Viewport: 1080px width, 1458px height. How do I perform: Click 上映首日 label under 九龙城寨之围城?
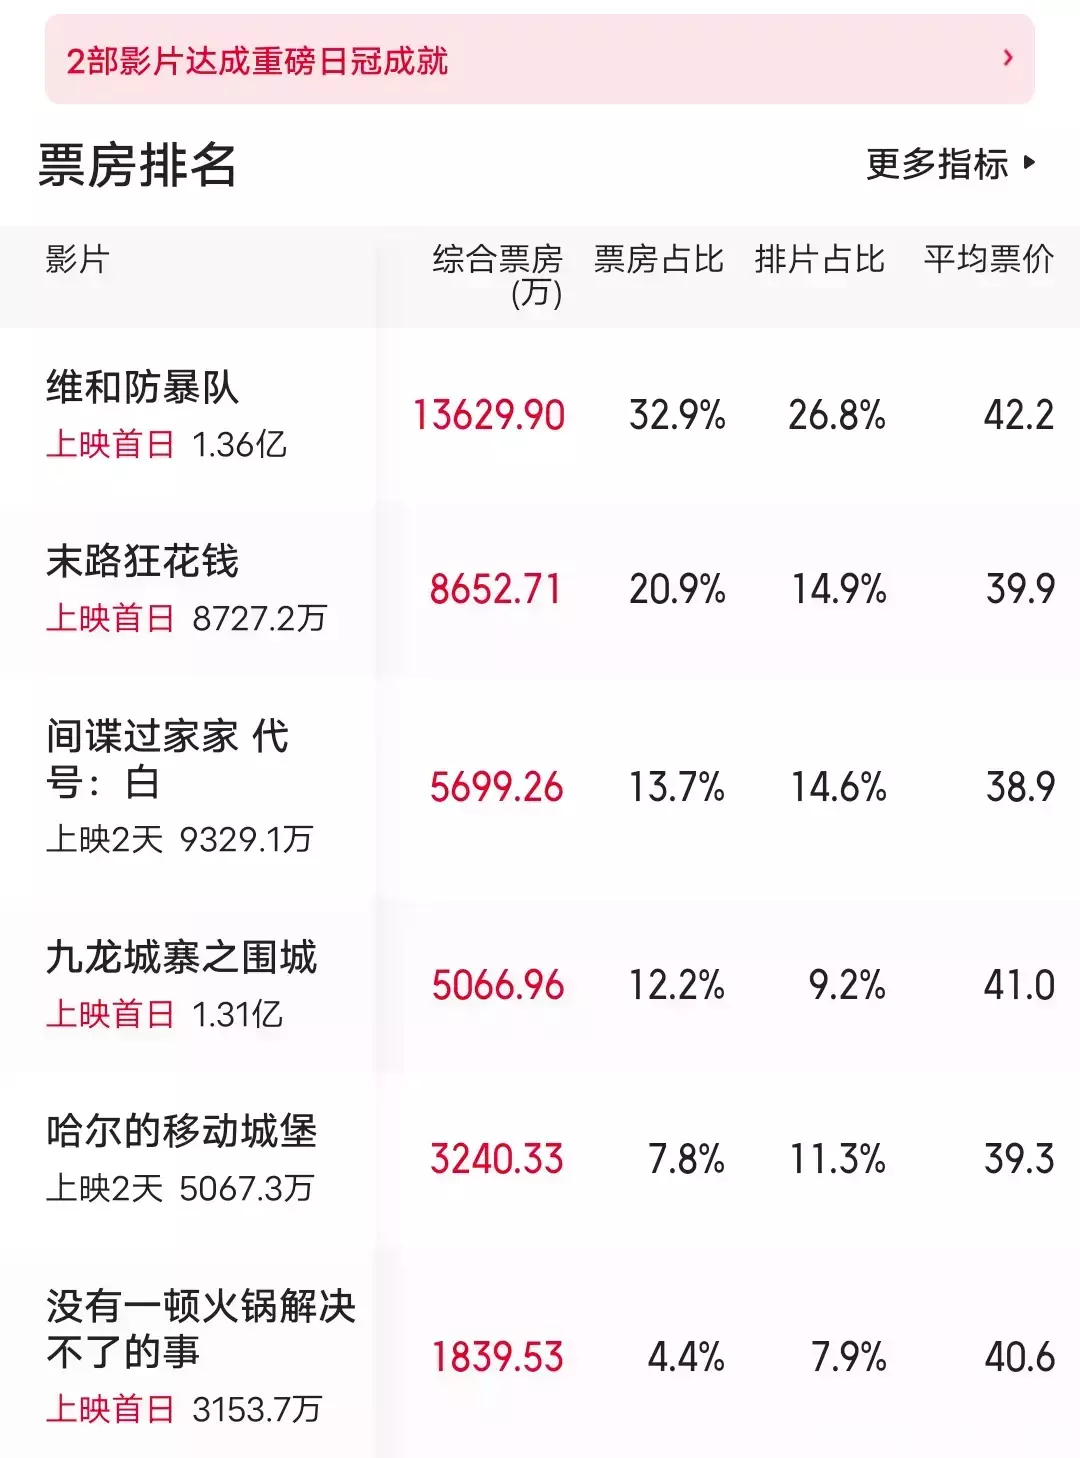click(110, 1014)
